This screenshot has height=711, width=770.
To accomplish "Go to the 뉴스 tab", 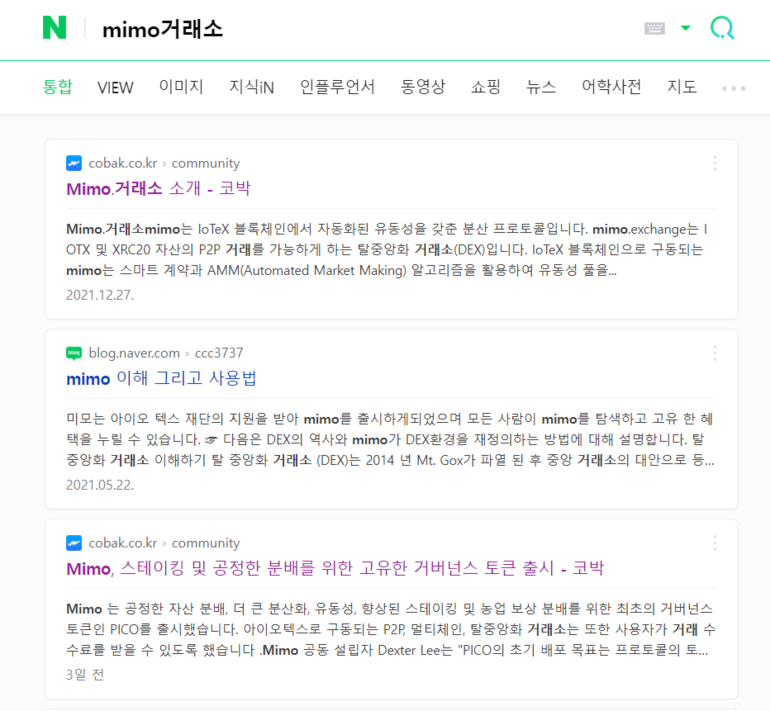I will [541, 87].
